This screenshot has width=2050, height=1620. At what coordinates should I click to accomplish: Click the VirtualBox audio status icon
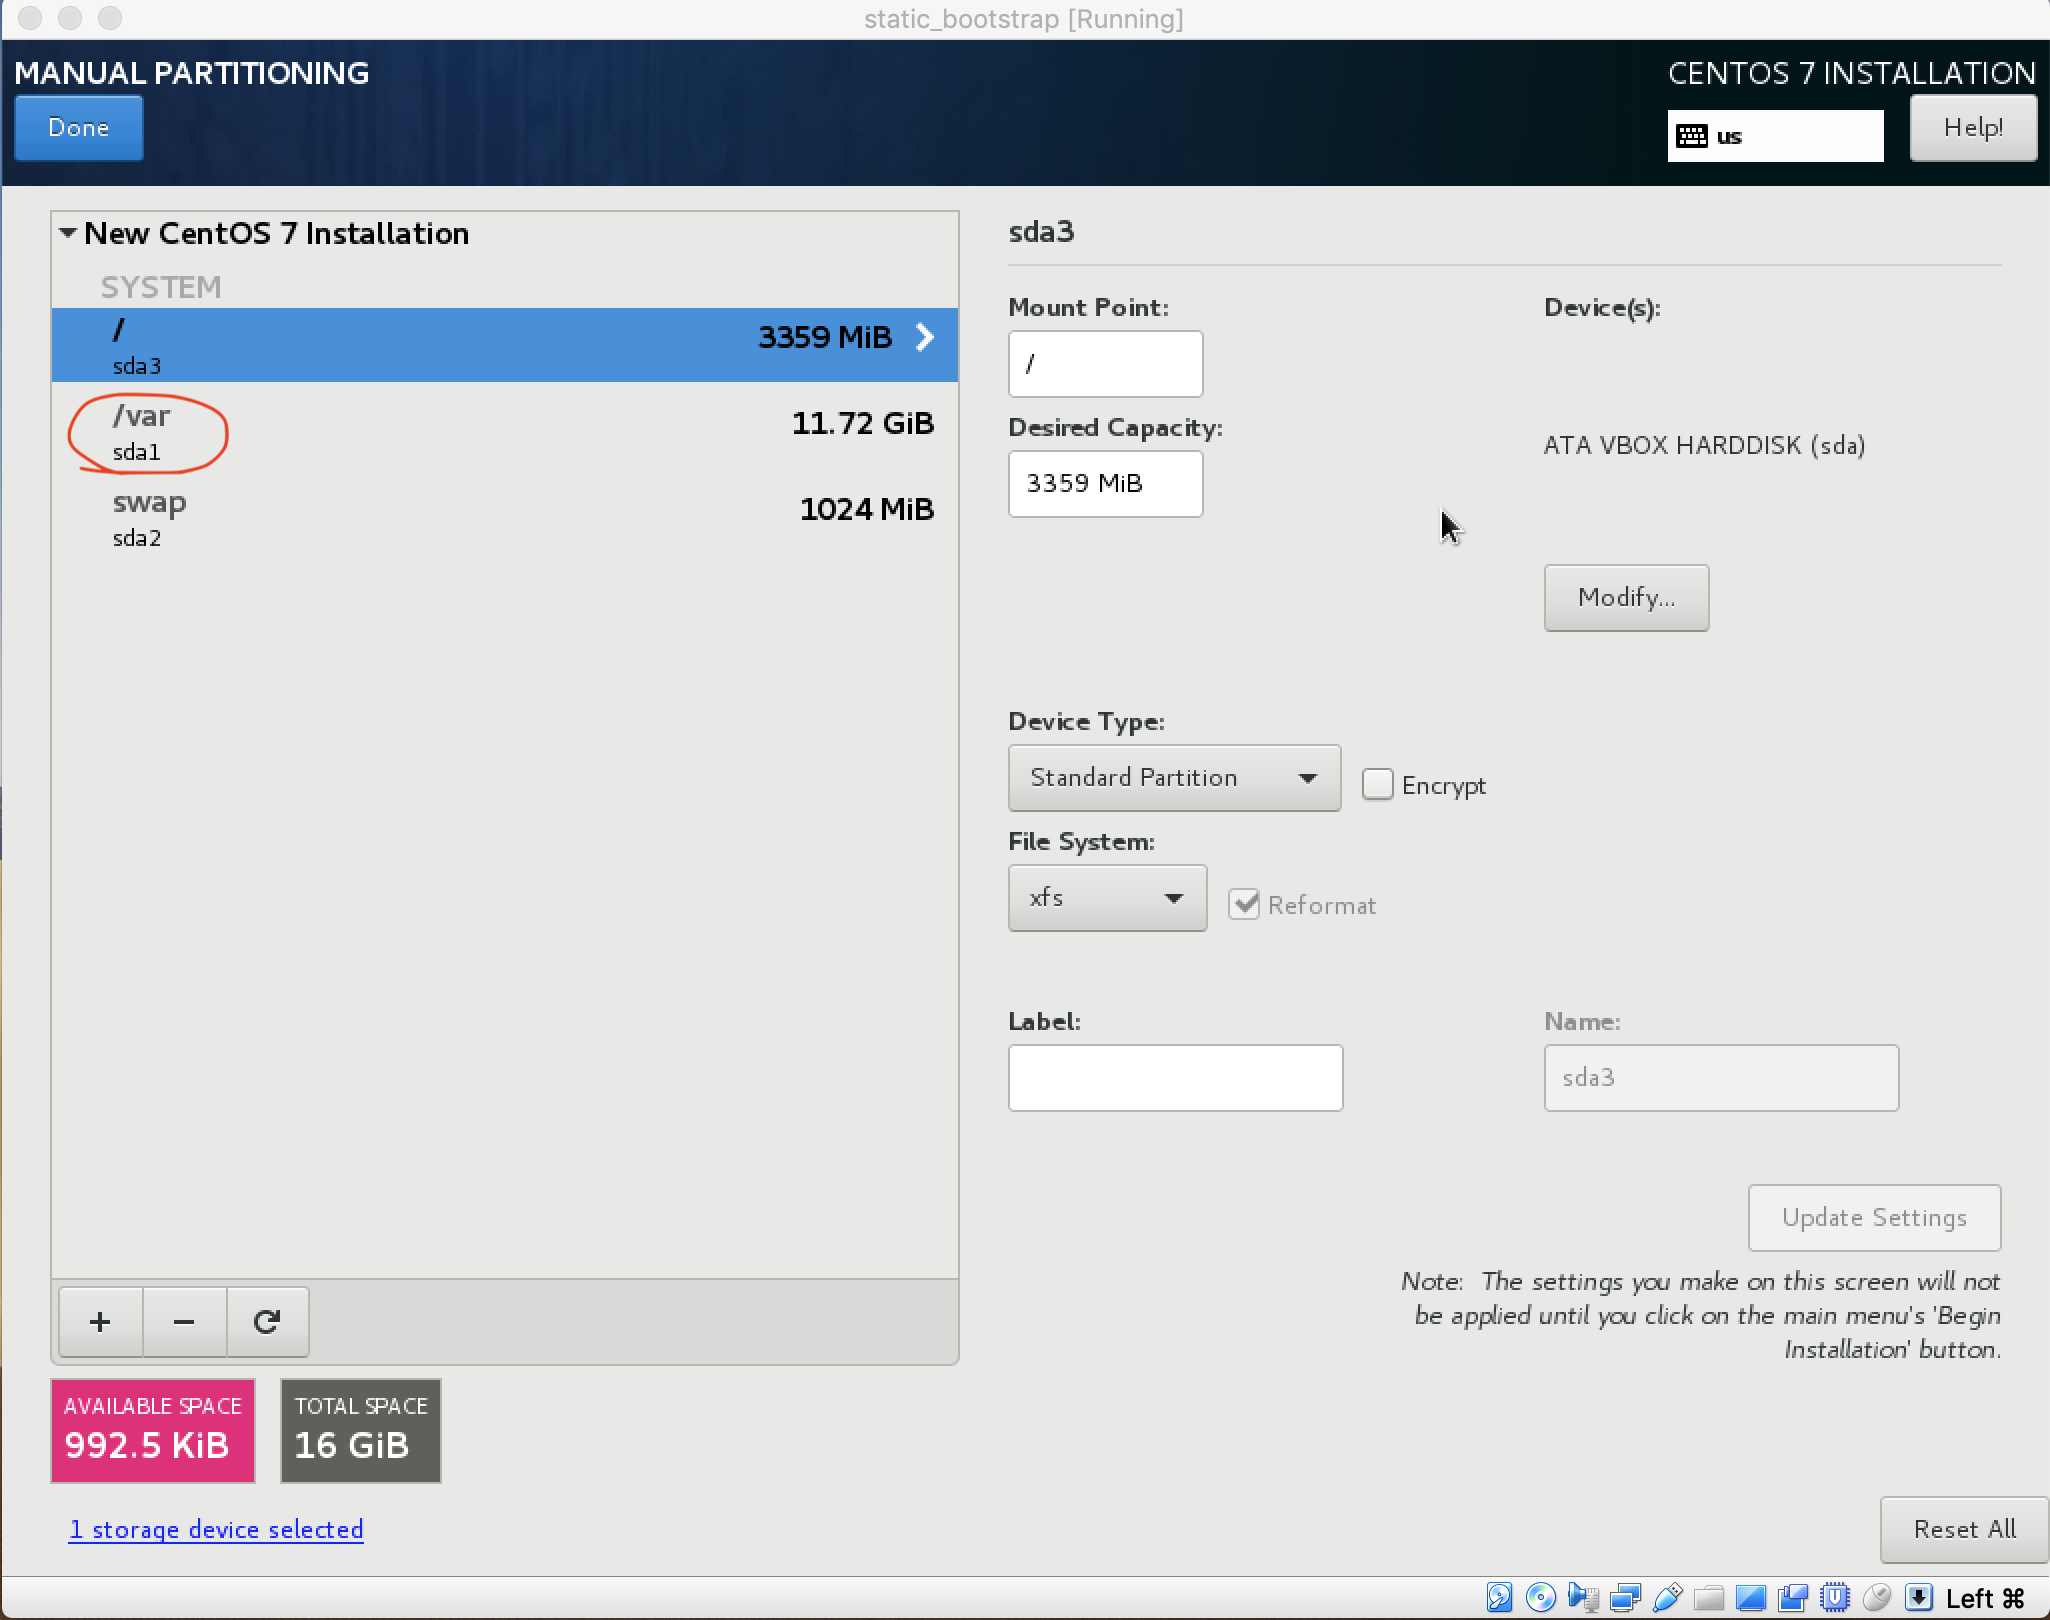click(1583, 1597)
